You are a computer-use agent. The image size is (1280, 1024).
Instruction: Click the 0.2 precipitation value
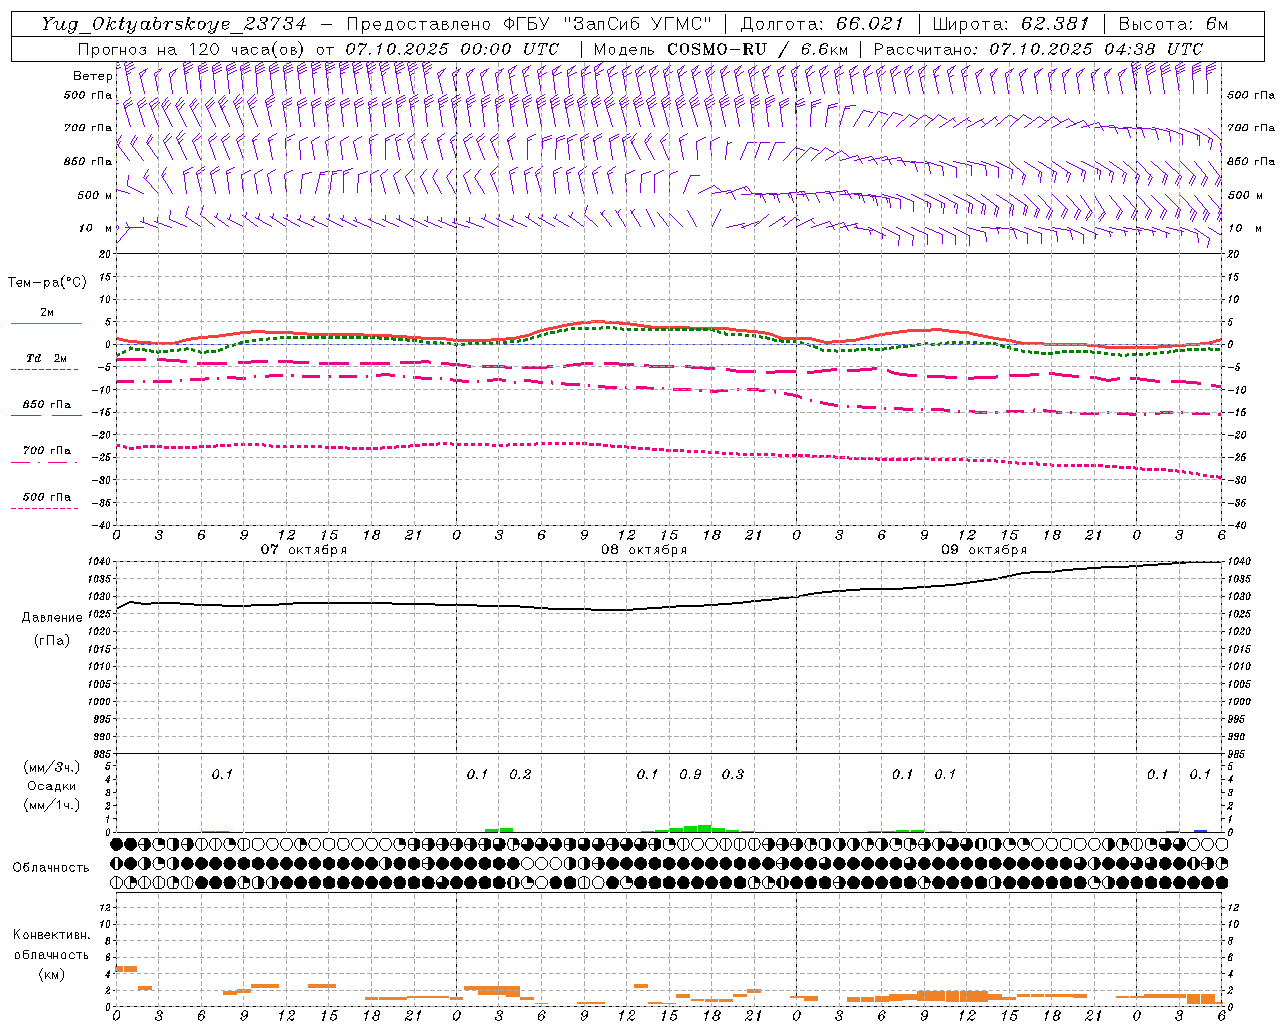point(520,774)
